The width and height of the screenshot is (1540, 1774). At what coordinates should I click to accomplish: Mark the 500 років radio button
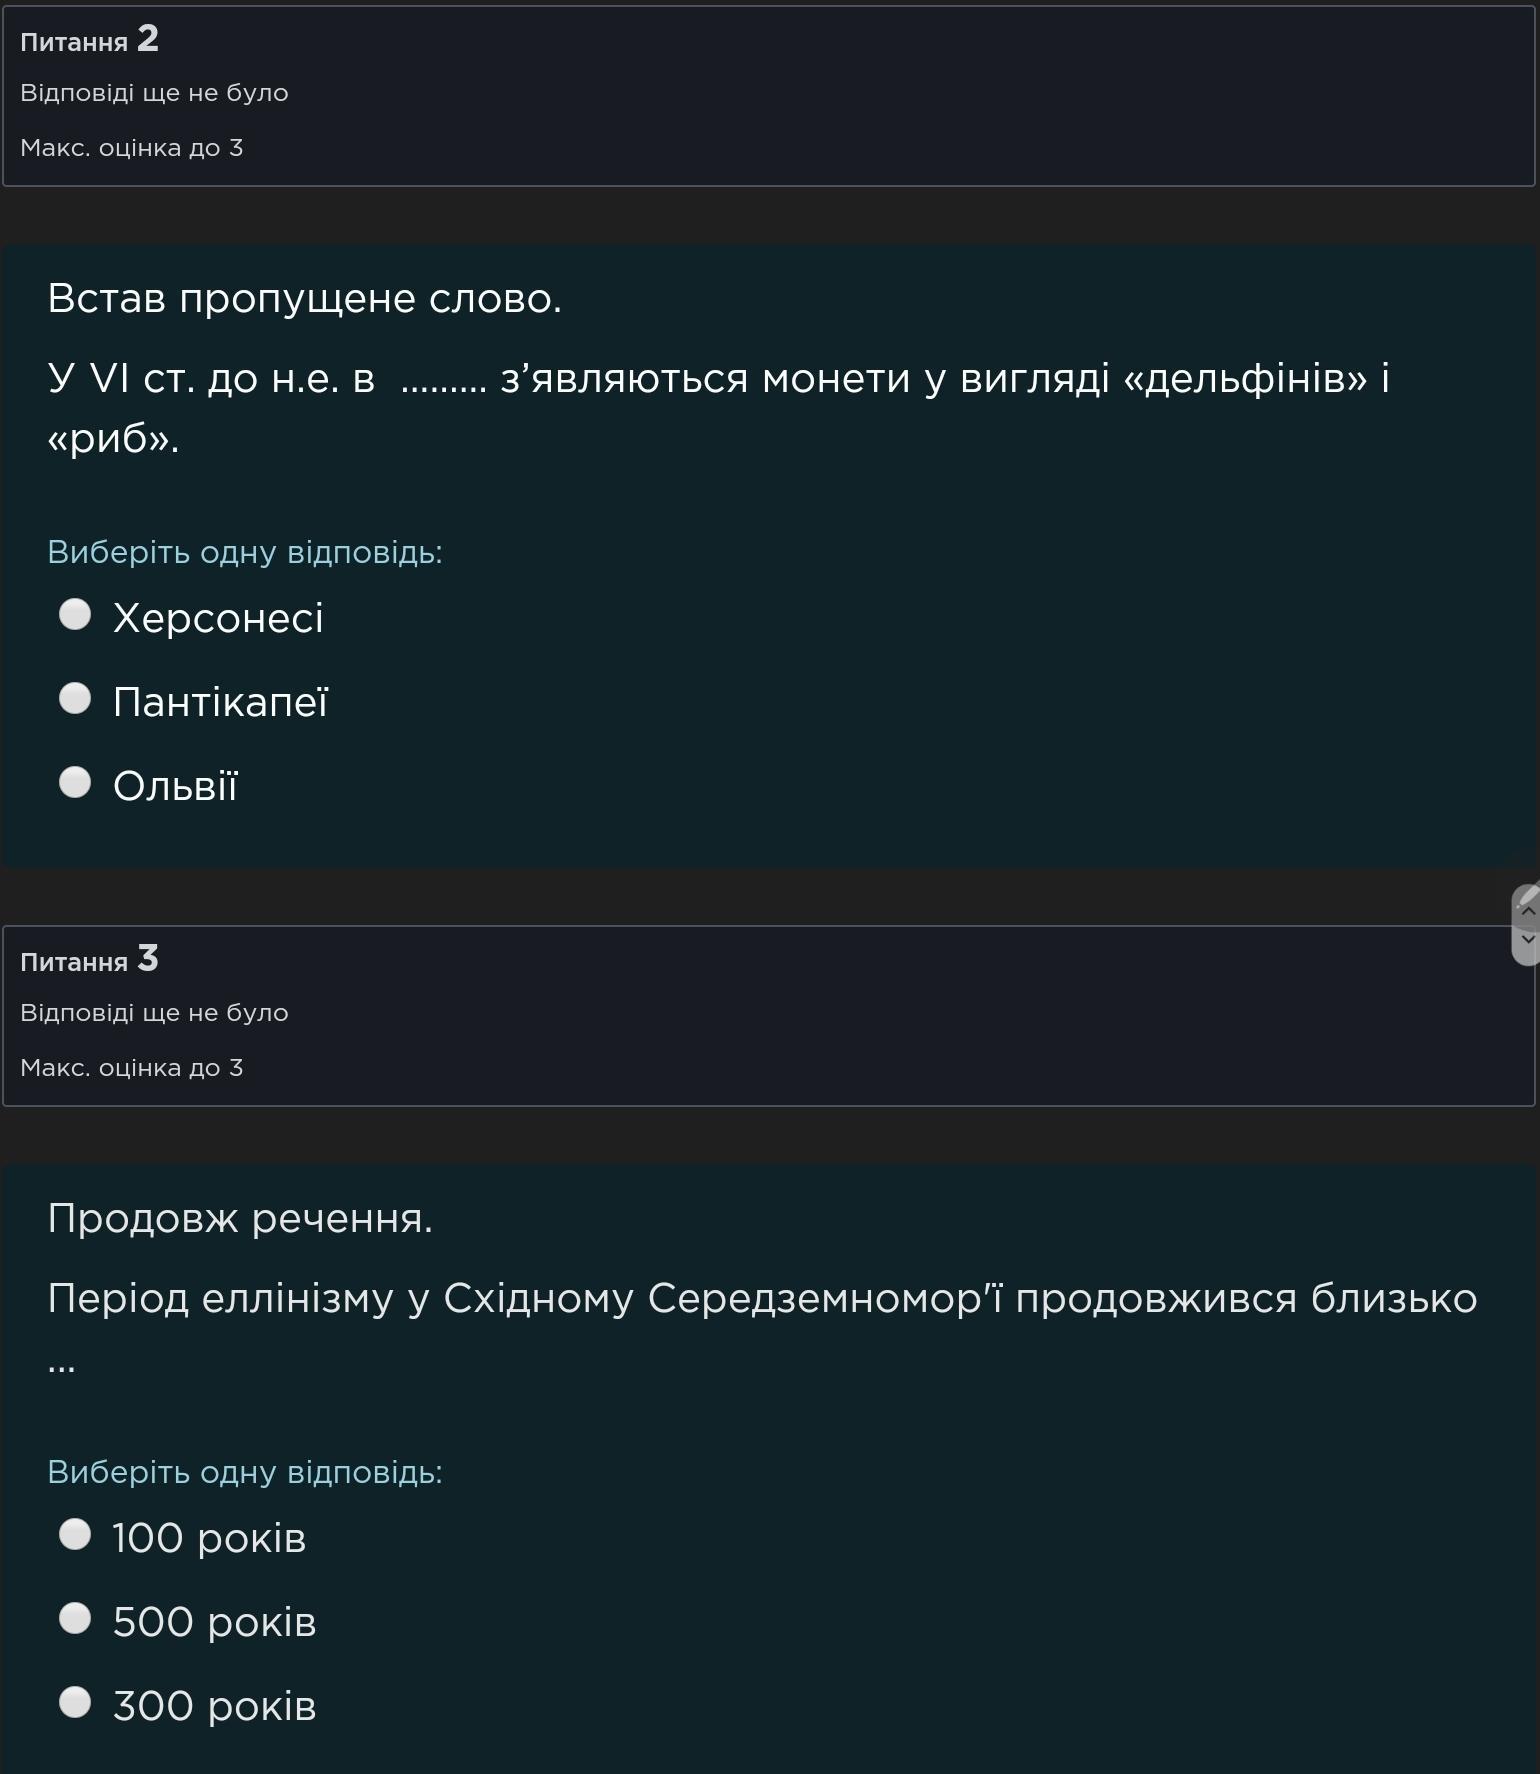(75, 1618)
